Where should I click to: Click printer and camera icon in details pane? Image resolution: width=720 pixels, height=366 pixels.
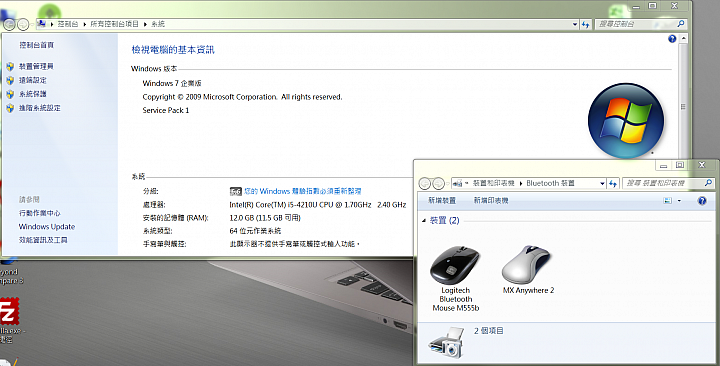tap(446, 342)
